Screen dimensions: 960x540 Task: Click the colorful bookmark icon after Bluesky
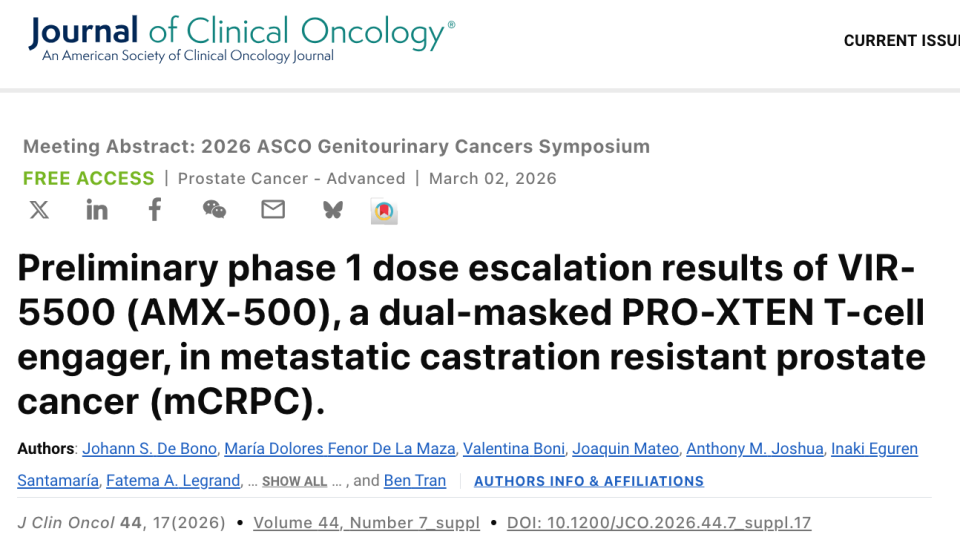tap(384, 211)
